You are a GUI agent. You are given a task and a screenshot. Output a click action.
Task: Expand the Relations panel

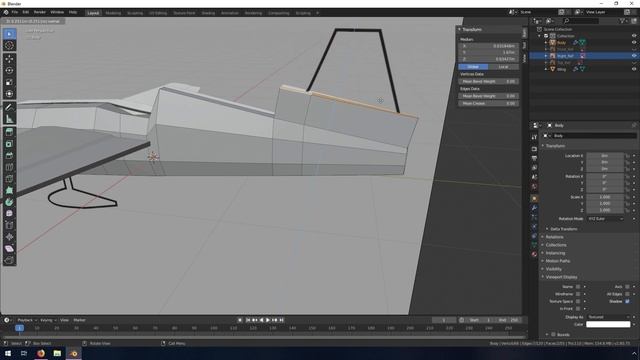[x=553, y=237]
